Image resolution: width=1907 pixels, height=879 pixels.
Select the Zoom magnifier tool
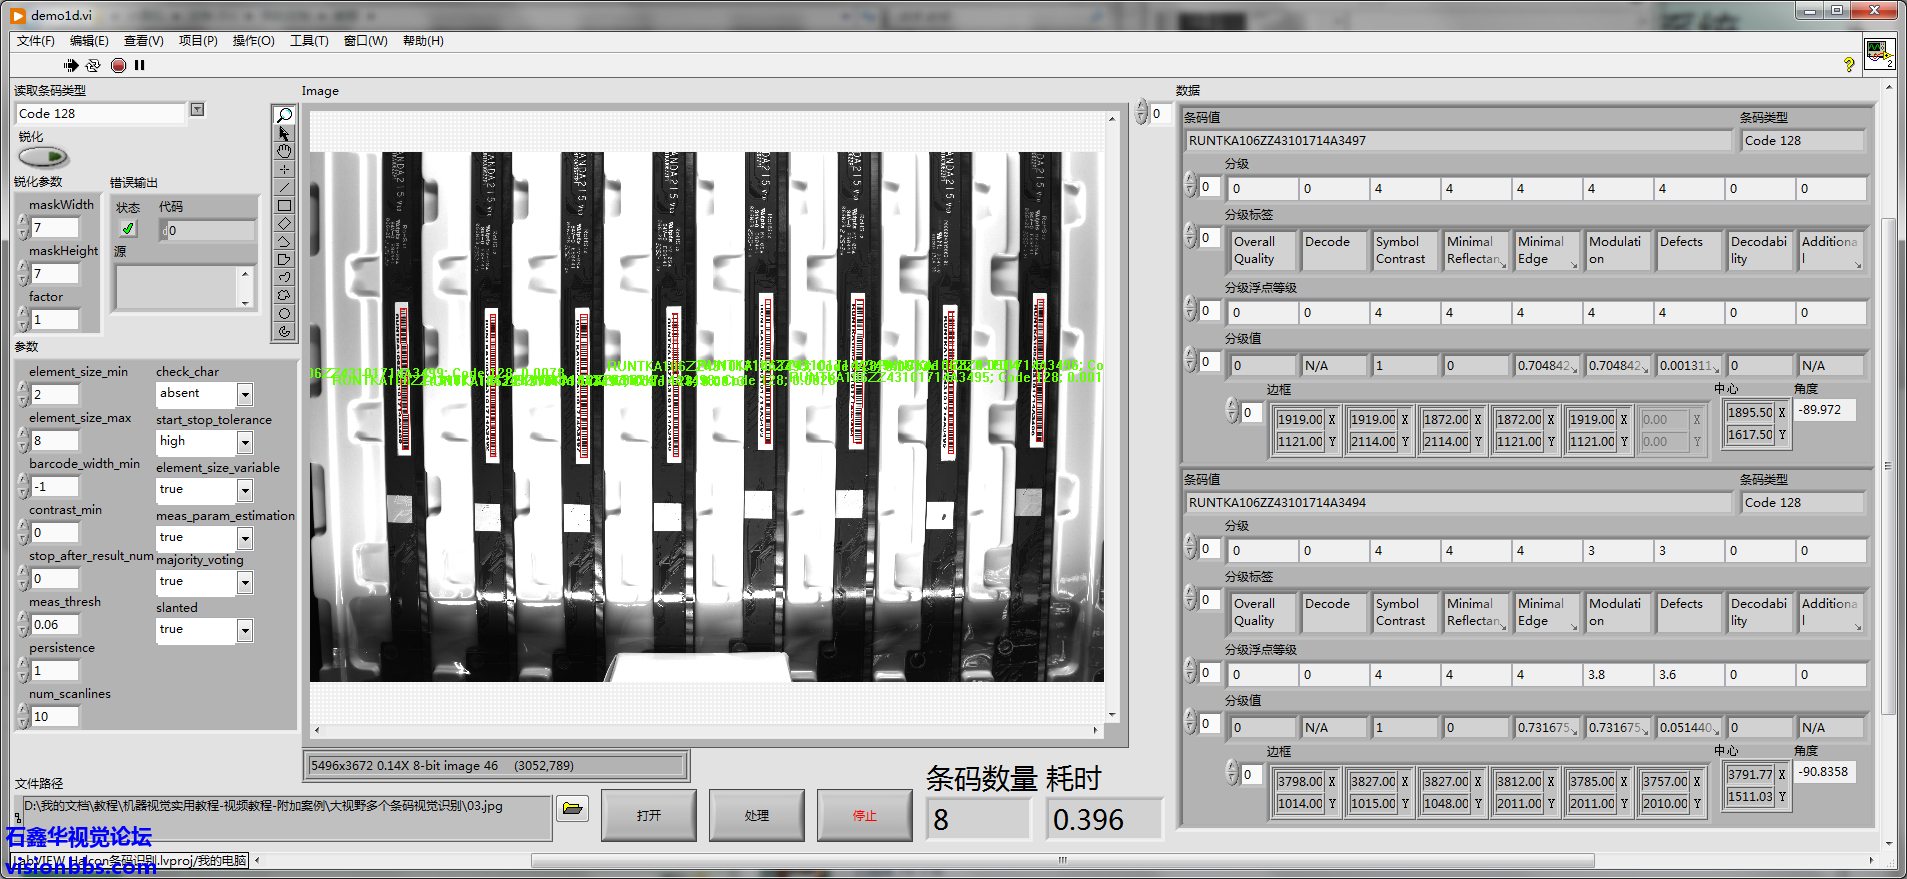pos(285,115)
